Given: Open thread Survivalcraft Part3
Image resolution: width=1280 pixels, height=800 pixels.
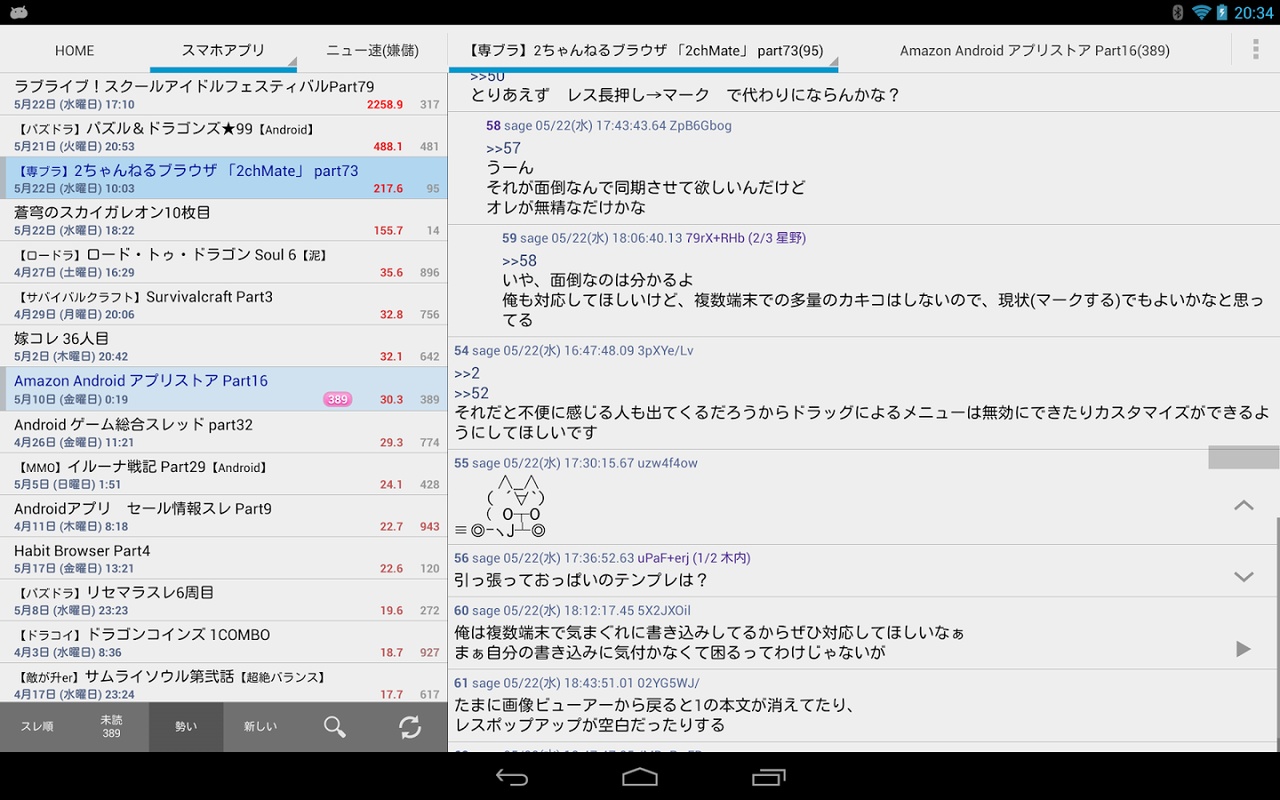Looking at the screenshot, I should coord(223,304).
